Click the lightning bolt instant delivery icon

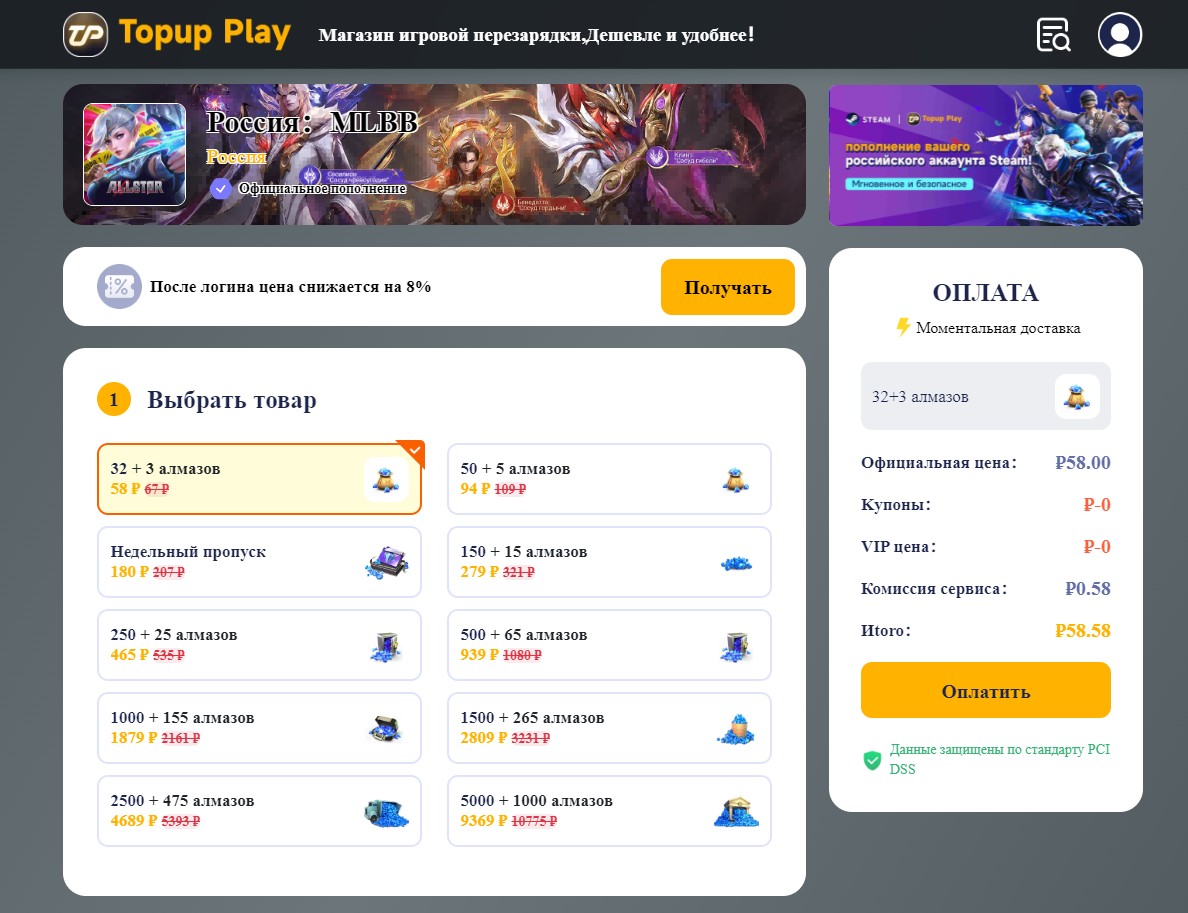902,327
